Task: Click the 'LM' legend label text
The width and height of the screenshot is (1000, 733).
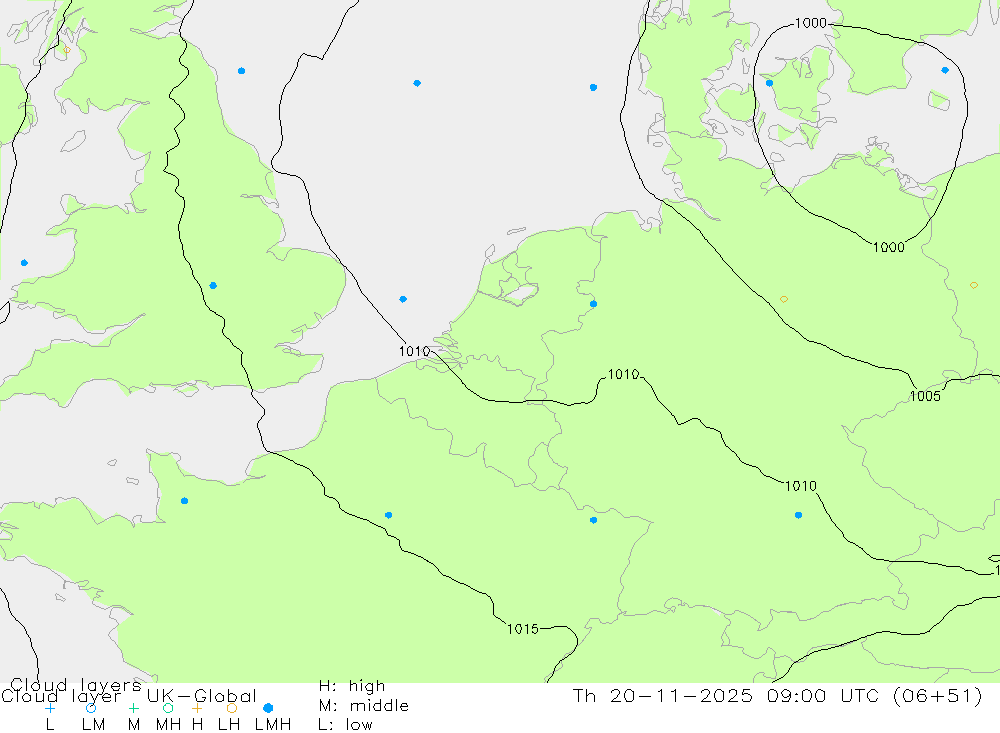Action: point(93,725)
